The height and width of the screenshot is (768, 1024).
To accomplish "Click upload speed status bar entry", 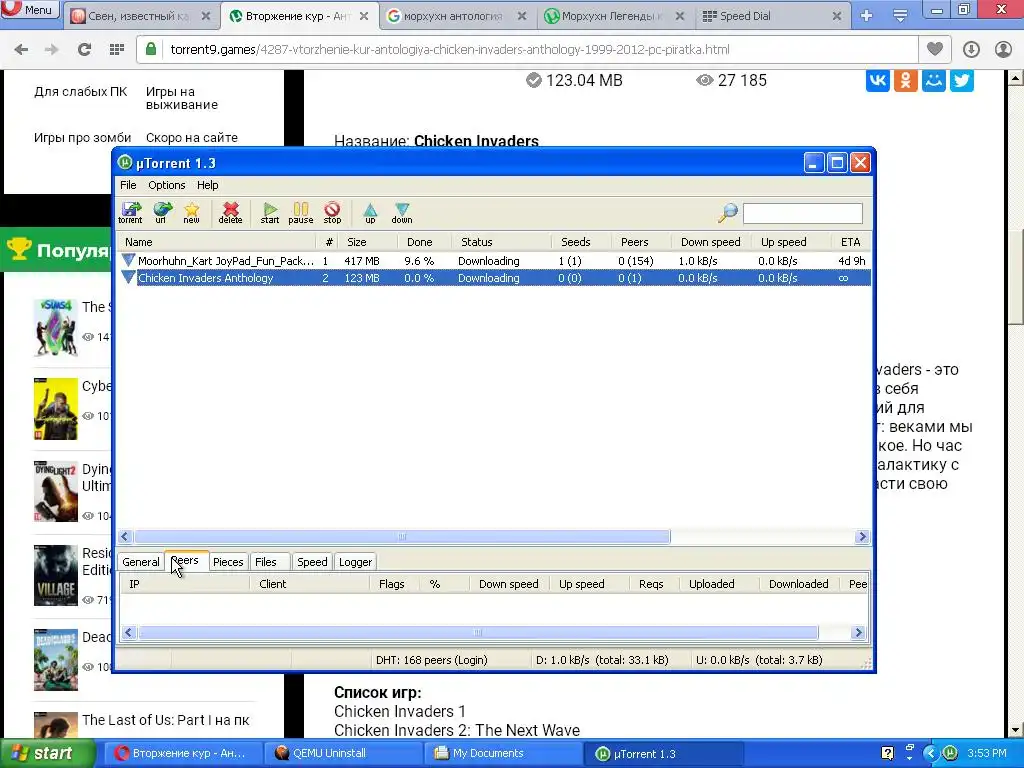I will point(759,660).
